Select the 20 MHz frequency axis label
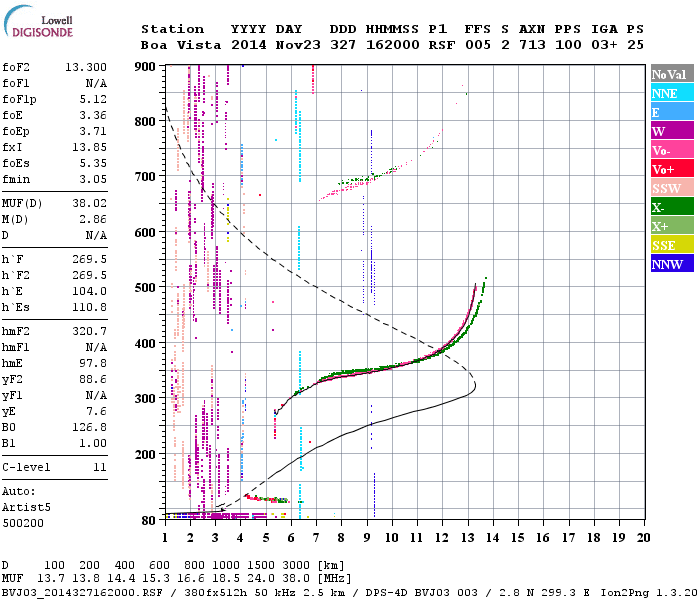The height and width of the screenshot is (600, 700). coord(643,538)
